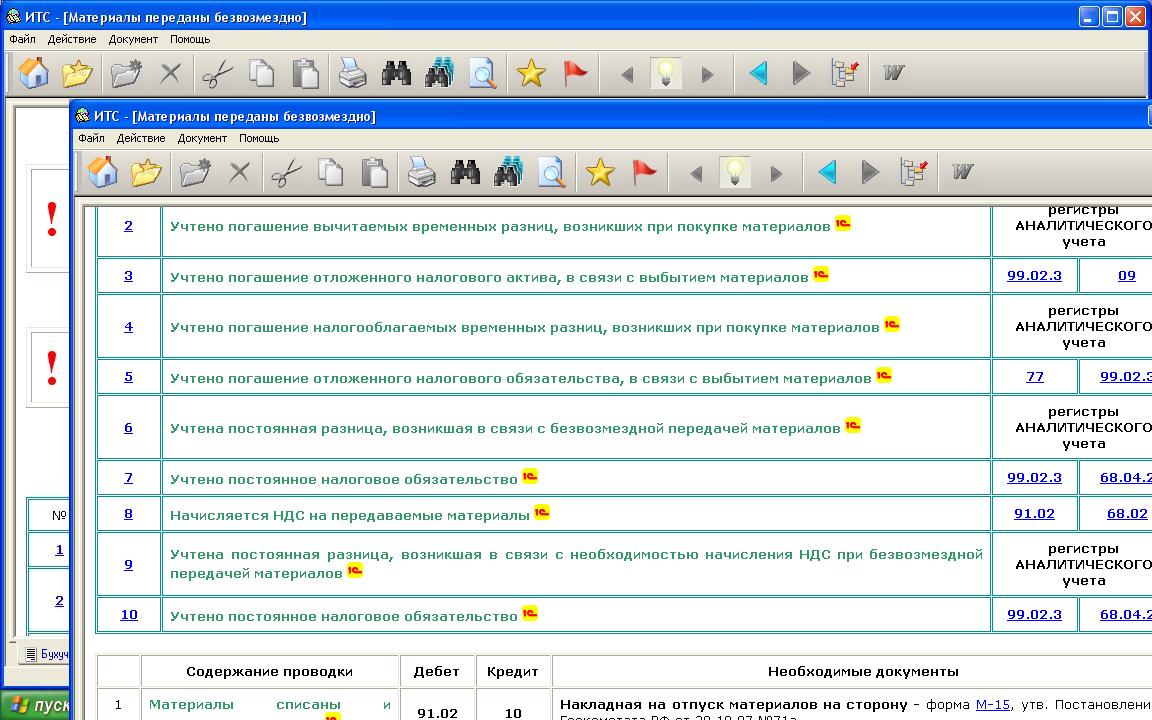
Task: Open the М-15 form link
Action: click(992, 704)
